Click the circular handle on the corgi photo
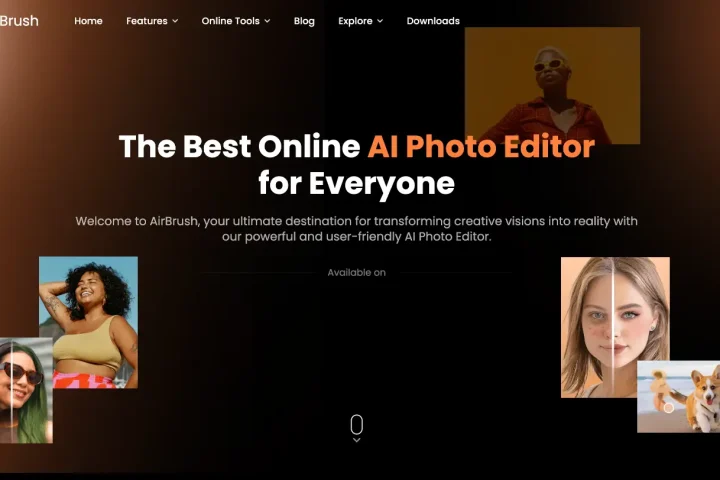720x480 pixels. coord(669,407)
